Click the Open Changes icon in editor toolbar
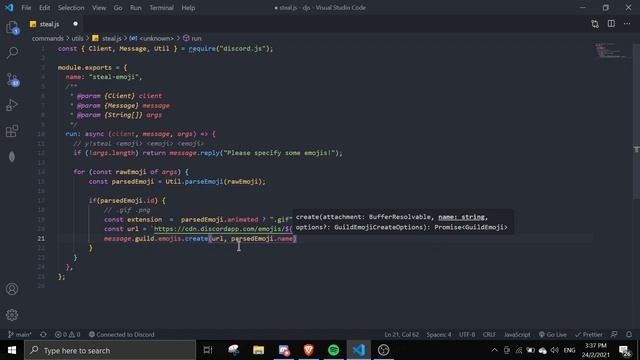The height and width of the screenshot is (360, 640). (x=595, y=24)
